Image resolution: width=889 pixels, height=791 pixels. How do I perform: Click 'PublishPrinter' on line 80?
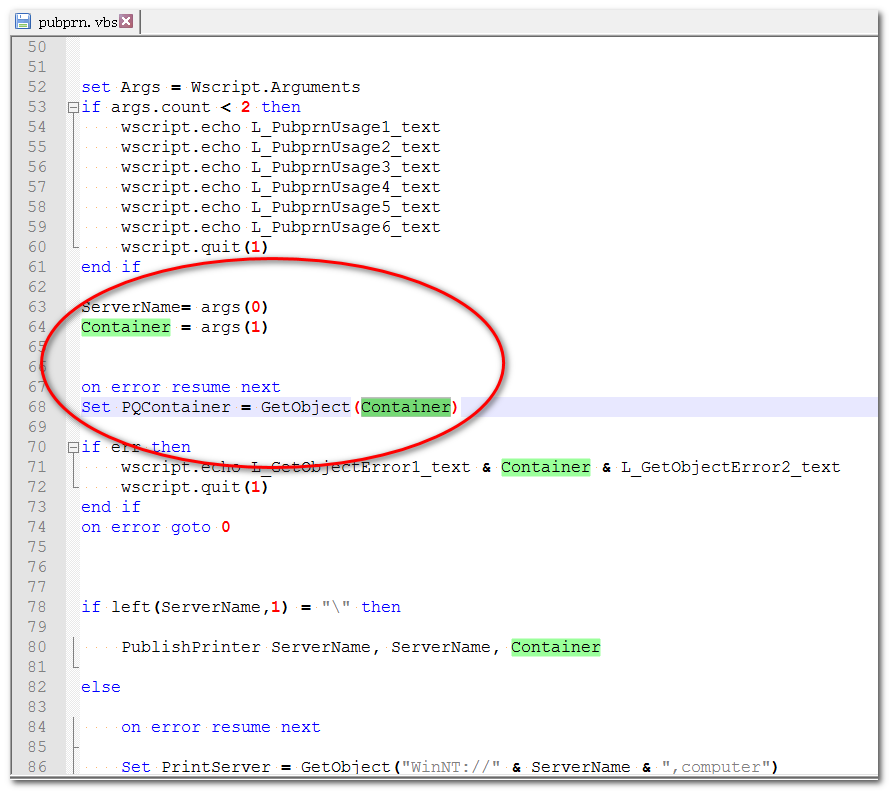[x=190, y=647]
